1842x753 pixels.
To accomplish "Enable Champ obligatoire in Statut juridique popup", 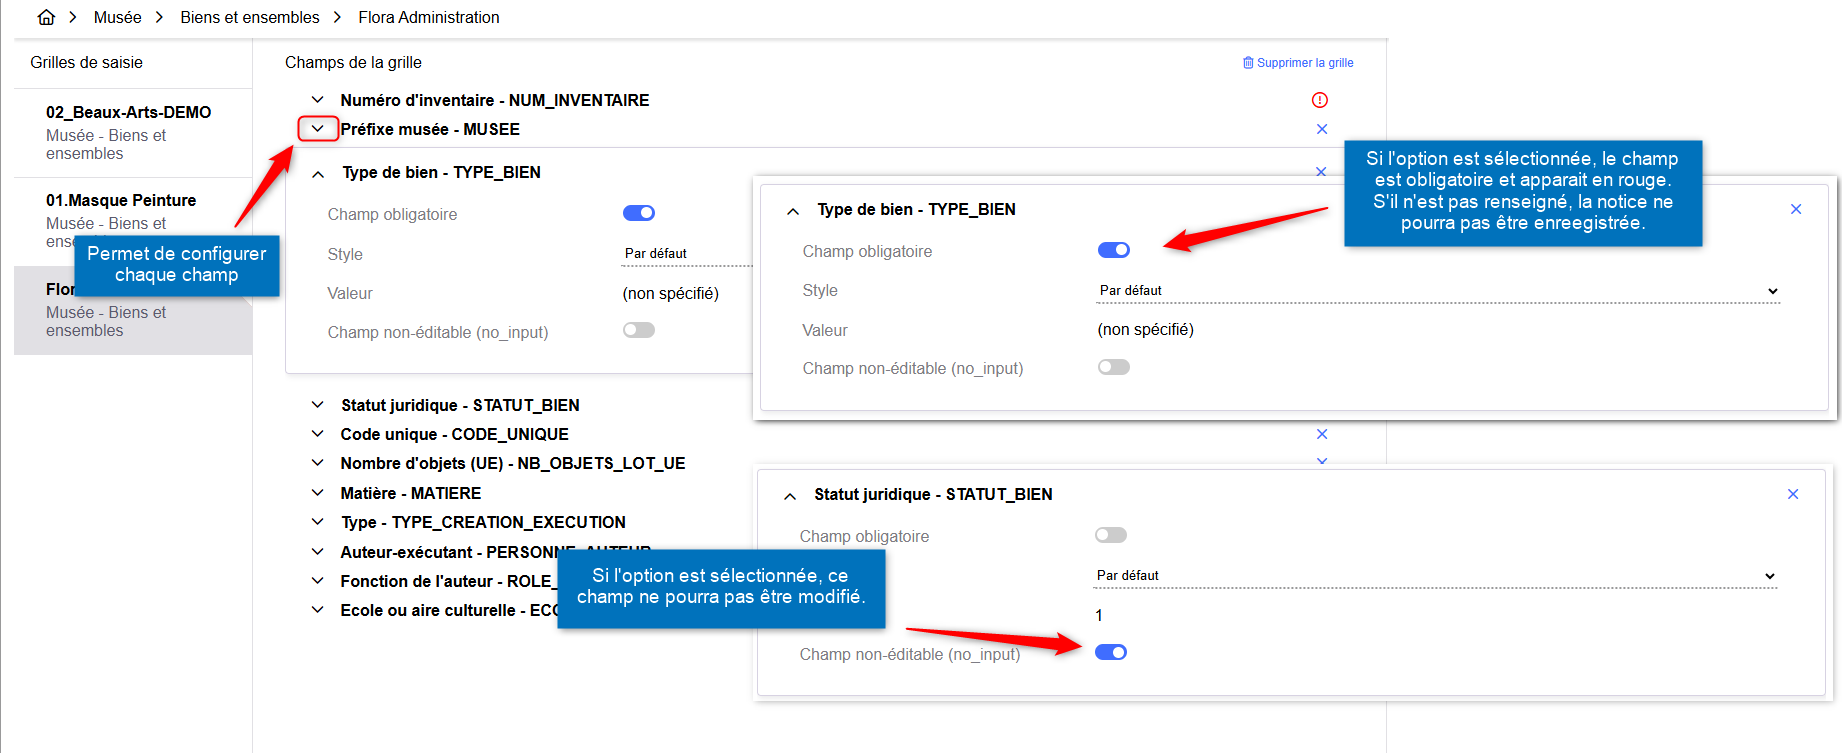I will 1111,535.
